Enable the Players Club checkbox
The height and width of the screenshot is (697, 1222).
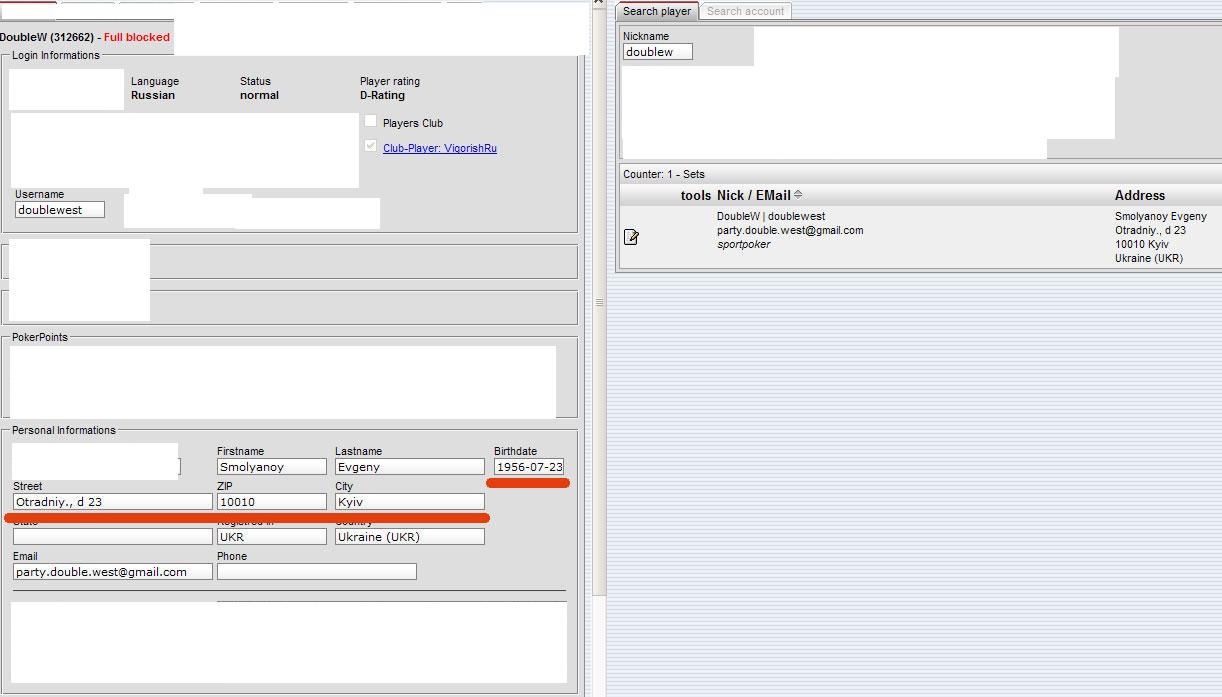tap(371, 122)
